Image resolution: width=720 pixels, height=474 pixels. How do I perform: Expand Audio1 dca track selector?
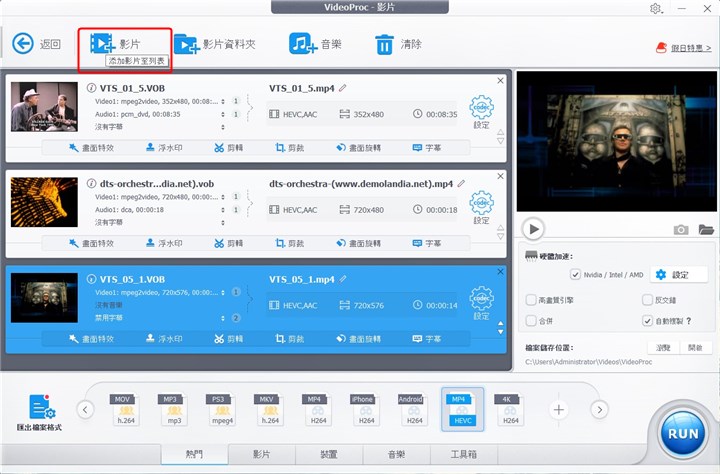(223, 209)
